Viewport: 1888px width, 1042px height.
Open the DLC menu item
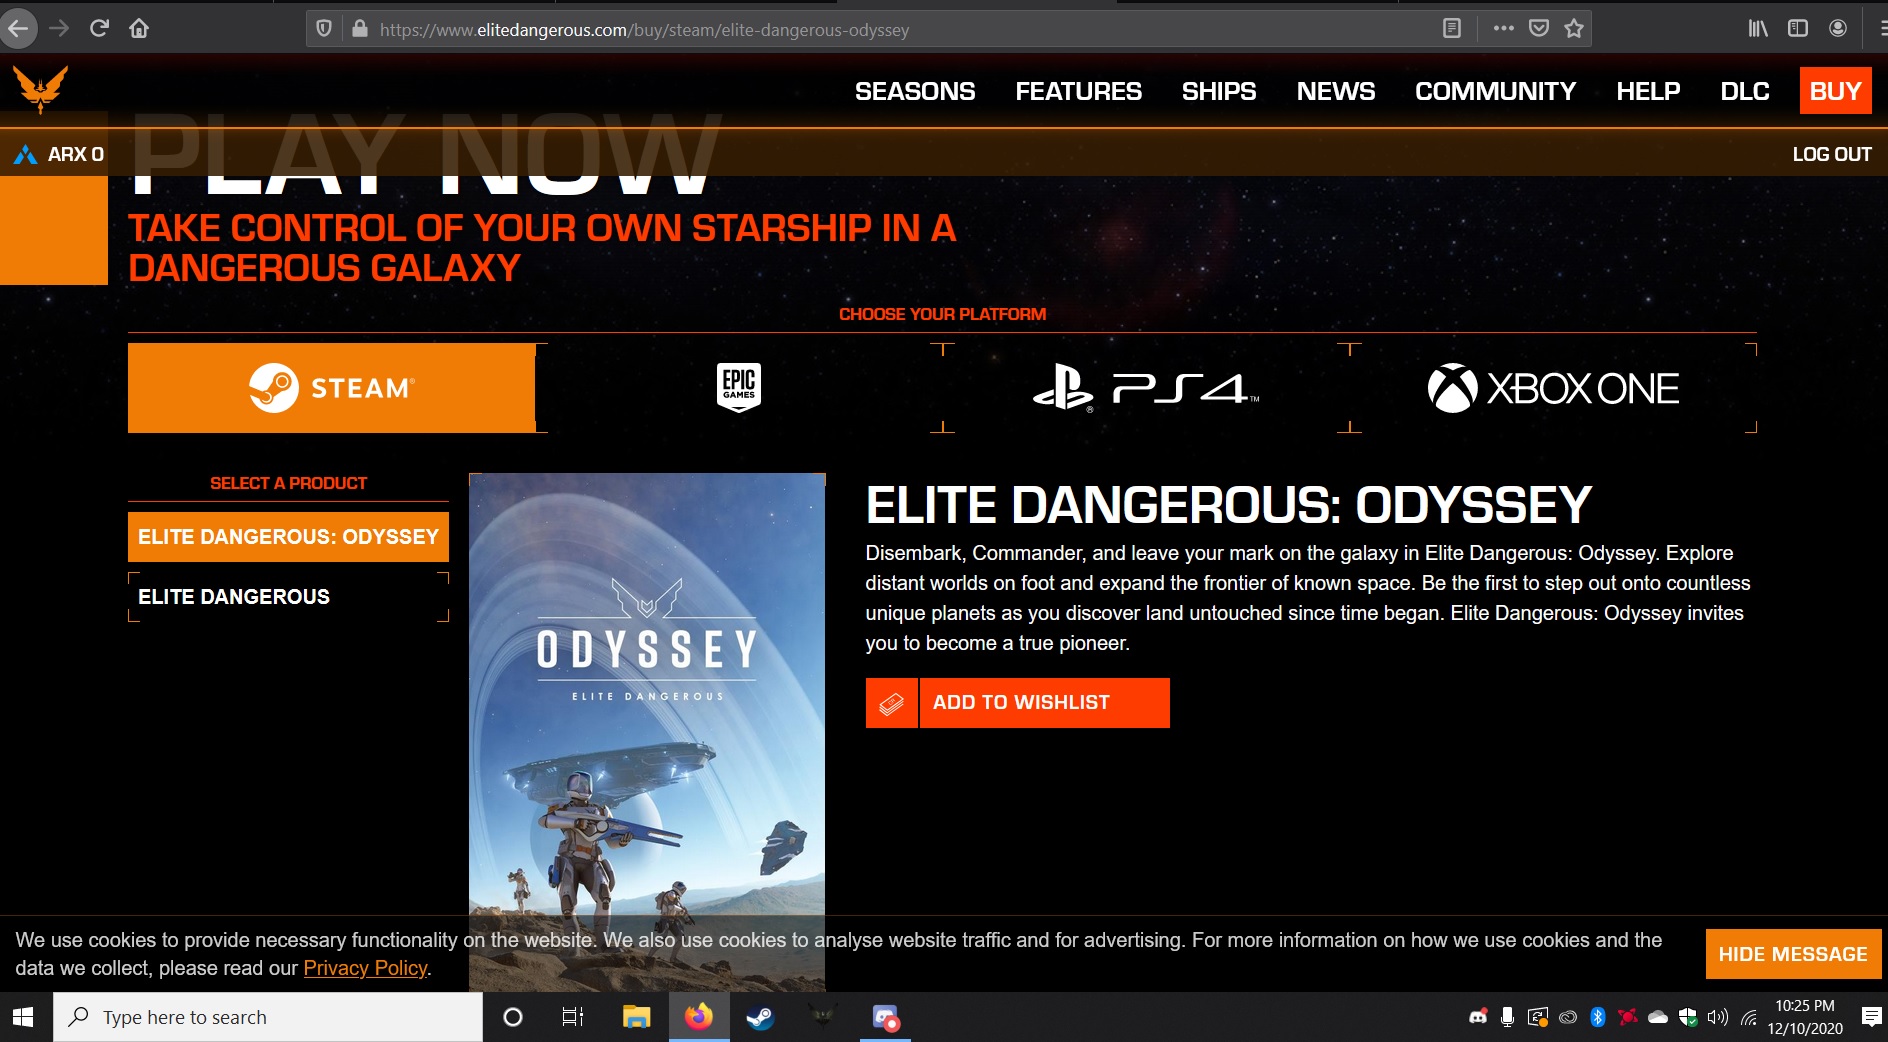point(1745,91)
